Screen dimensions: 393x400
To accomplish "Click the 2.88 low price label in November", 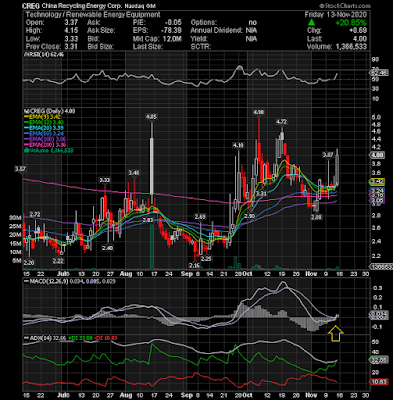I will [316, 217].
